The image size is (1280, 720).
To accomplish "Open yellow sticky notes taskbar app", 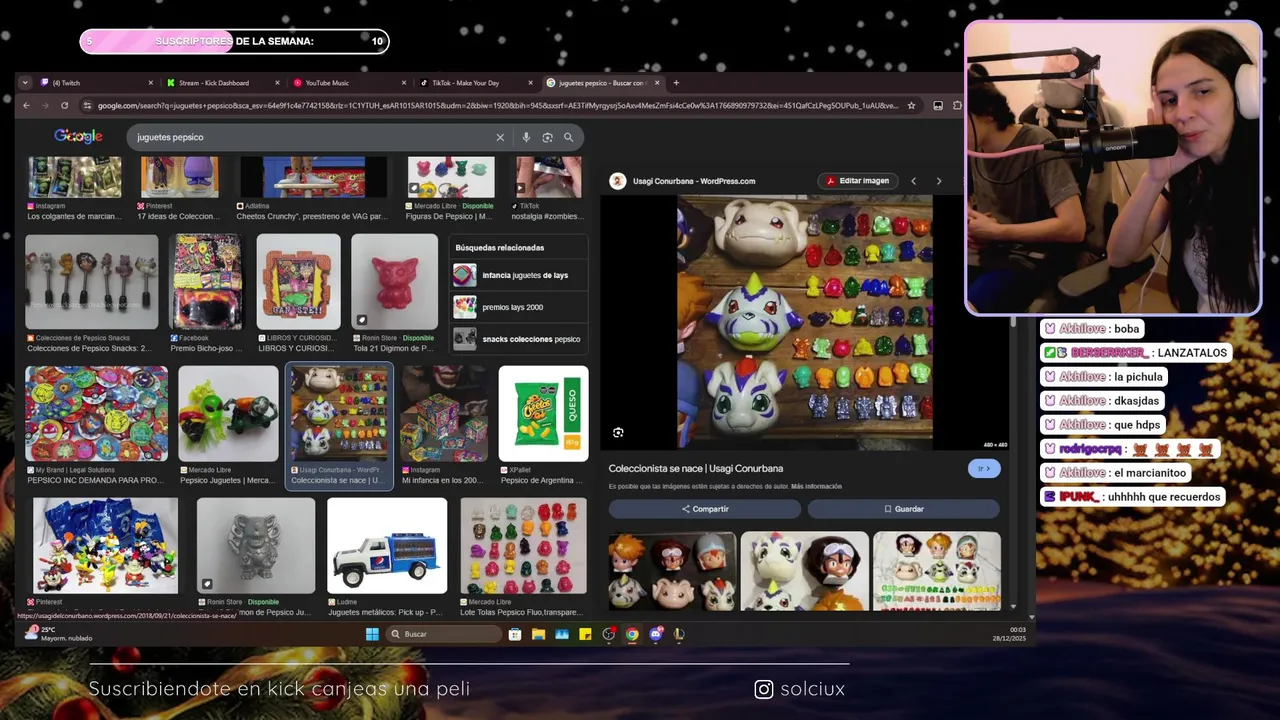I will [585, 634].
